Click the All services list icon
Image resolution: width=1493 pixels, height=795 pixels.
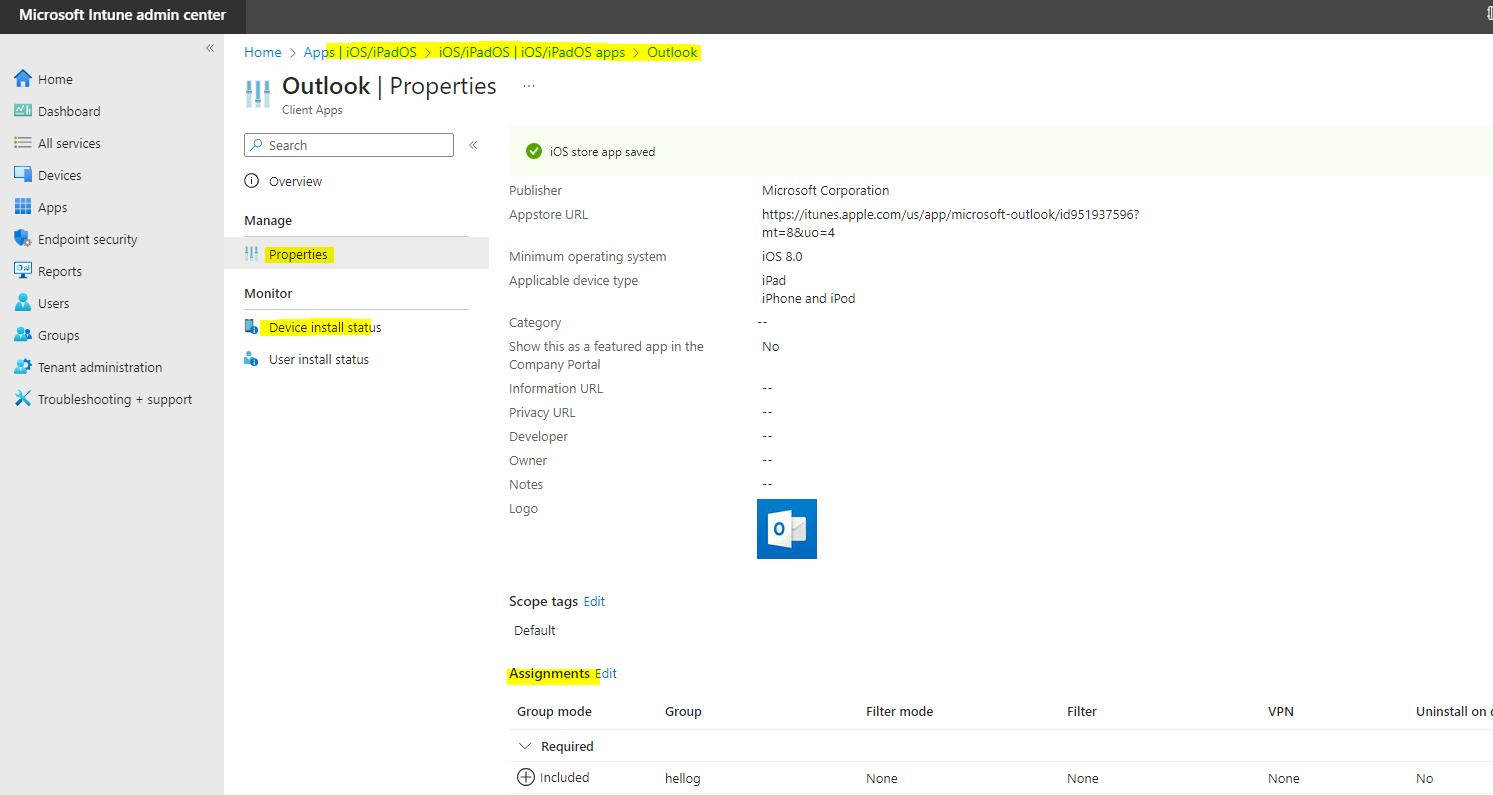click(23, 143)
